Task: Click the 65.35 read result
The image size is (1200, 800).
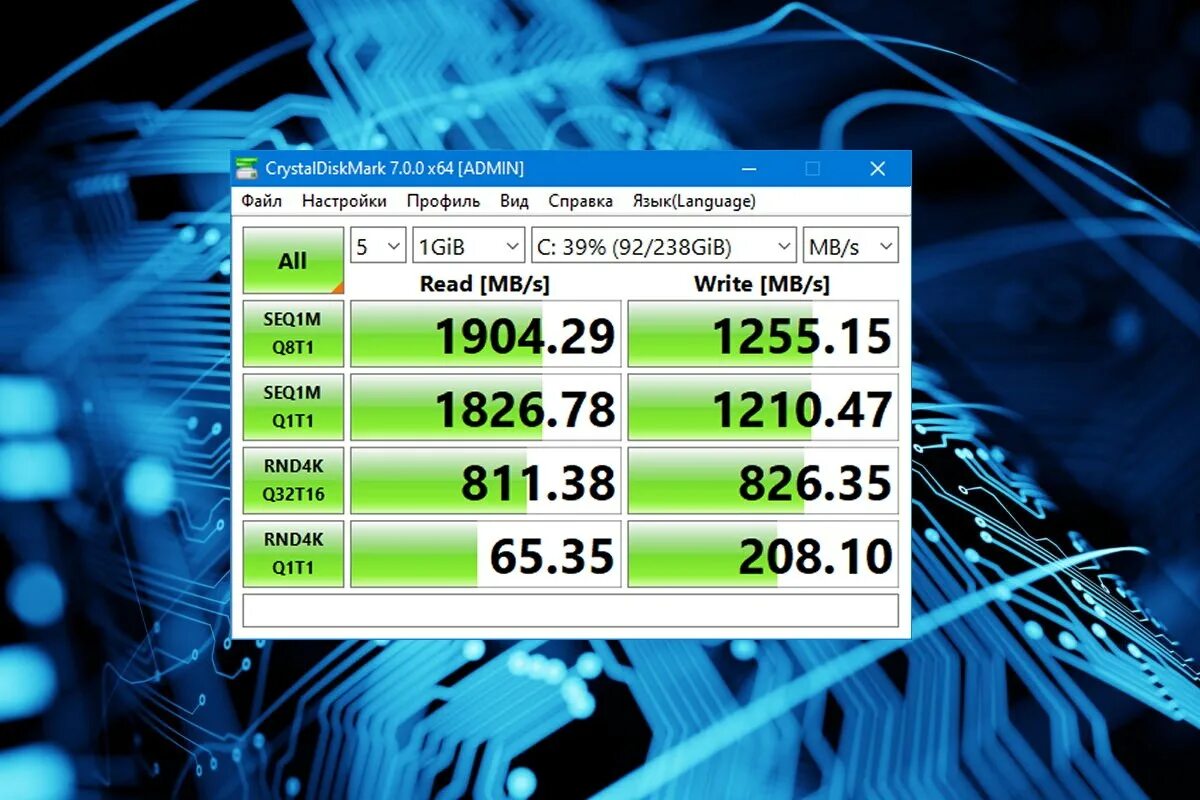Action: coord(486,554)
